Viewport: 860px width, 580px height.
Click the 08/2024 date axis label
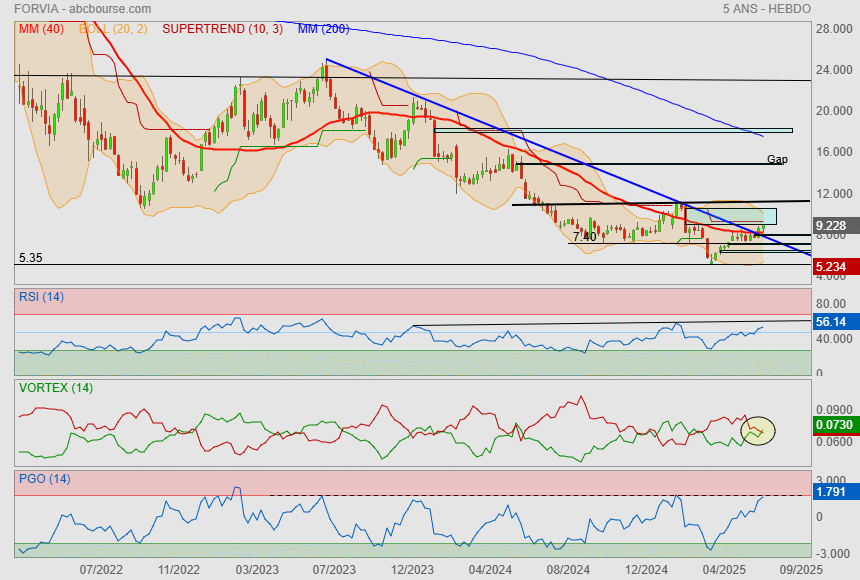pyautogui.click(x=568, y=570)
